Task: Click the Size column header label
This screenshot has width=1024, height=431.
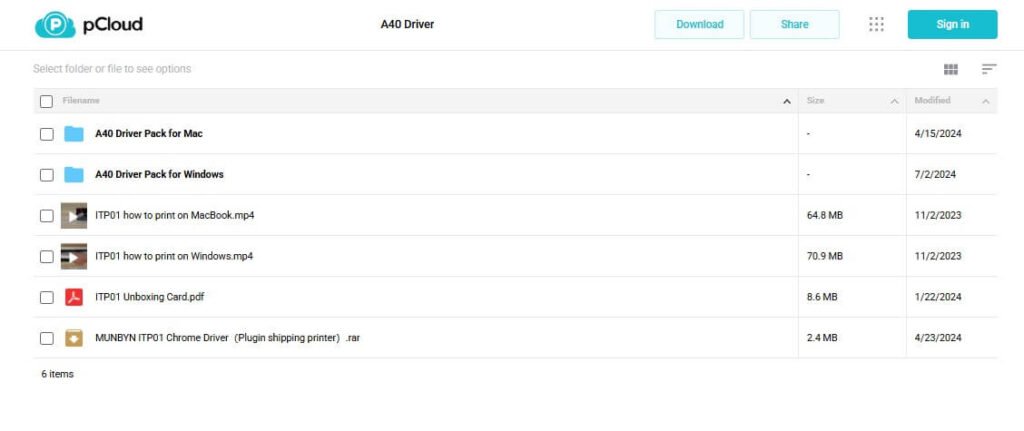Action: pyautogui.click(x=815, y=101)
